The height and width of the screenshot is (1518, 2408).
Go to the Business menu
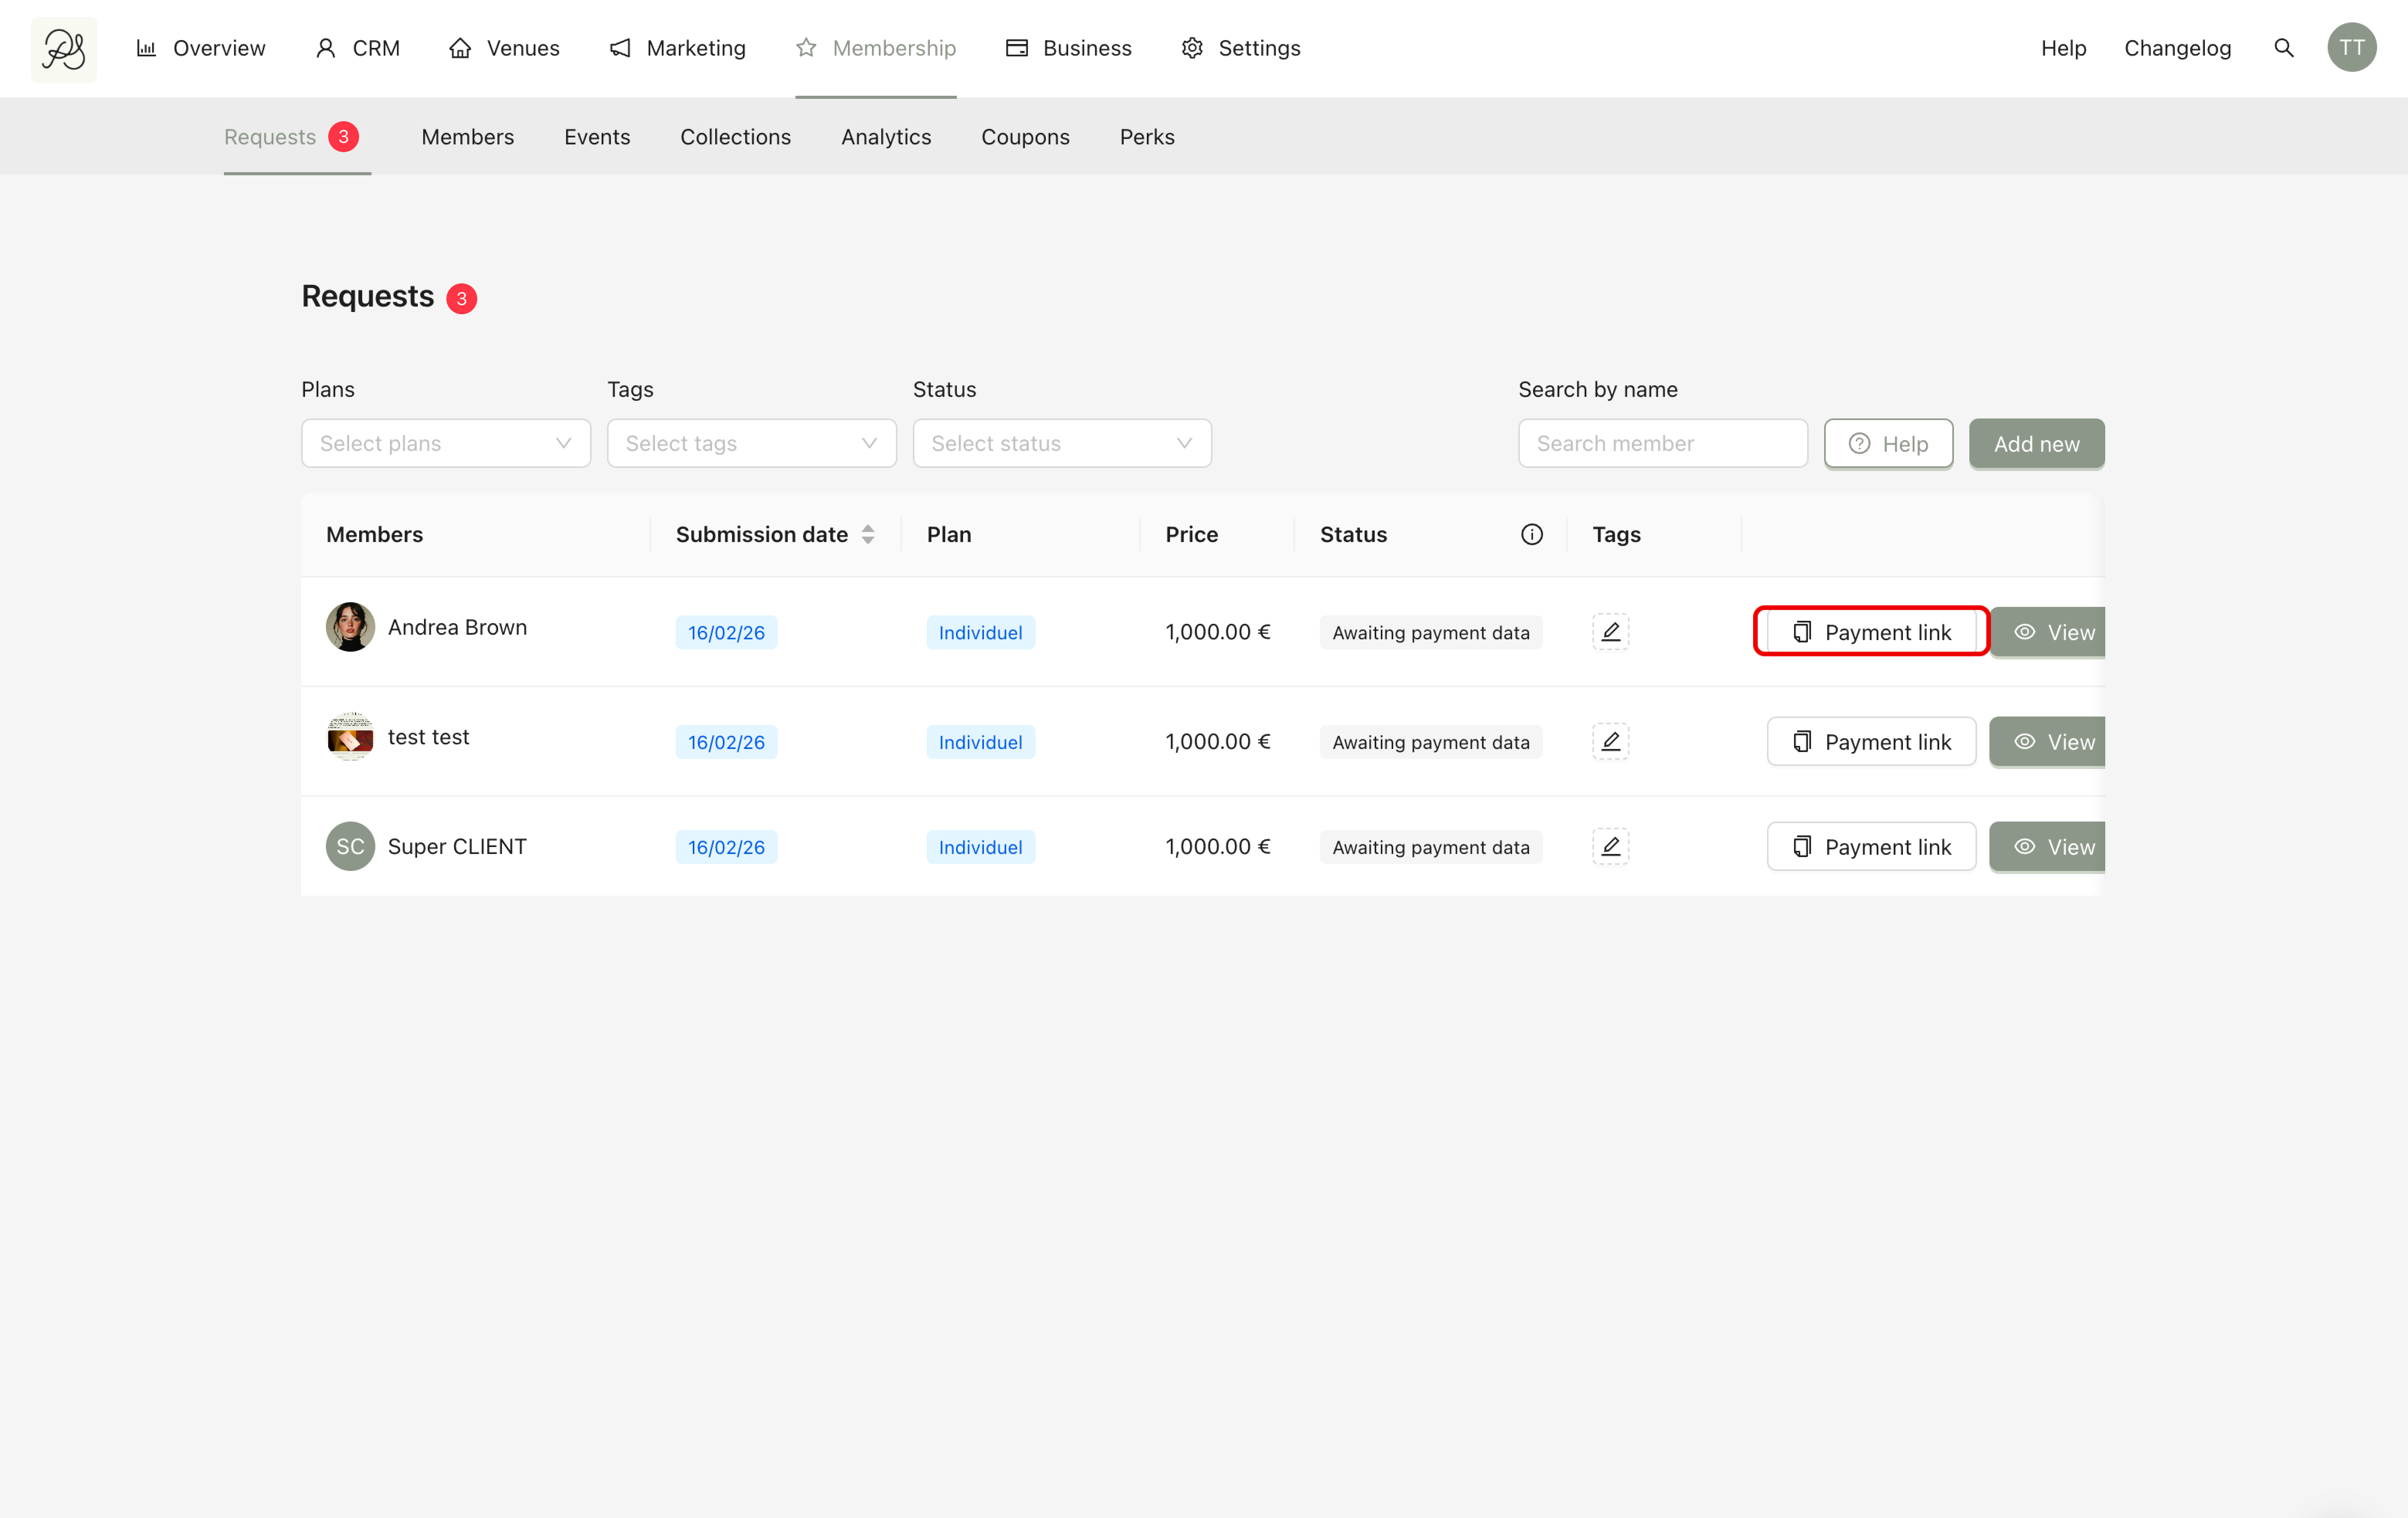1068,48
